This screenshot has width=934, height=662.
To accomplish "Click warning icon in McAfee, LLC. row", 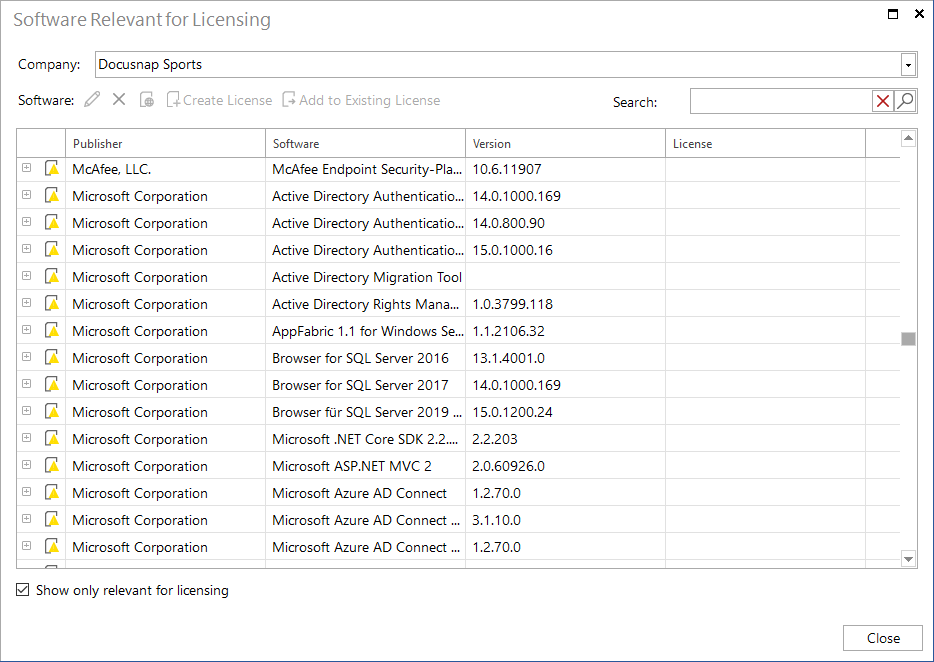I will (x=52, y=169).
